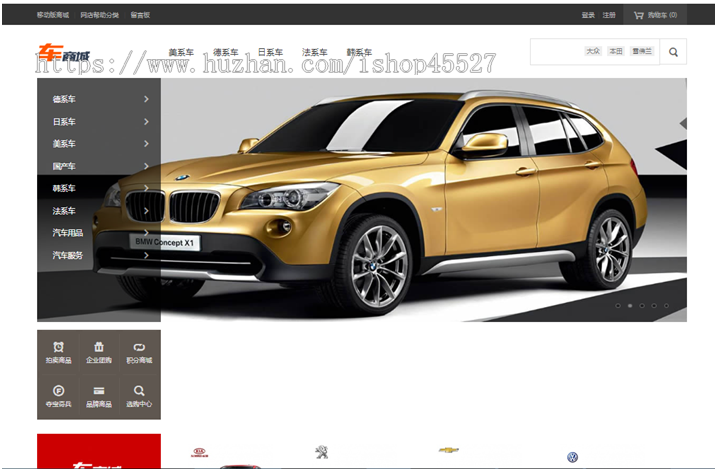Open 网店帮助分类 link

point(100,15)
